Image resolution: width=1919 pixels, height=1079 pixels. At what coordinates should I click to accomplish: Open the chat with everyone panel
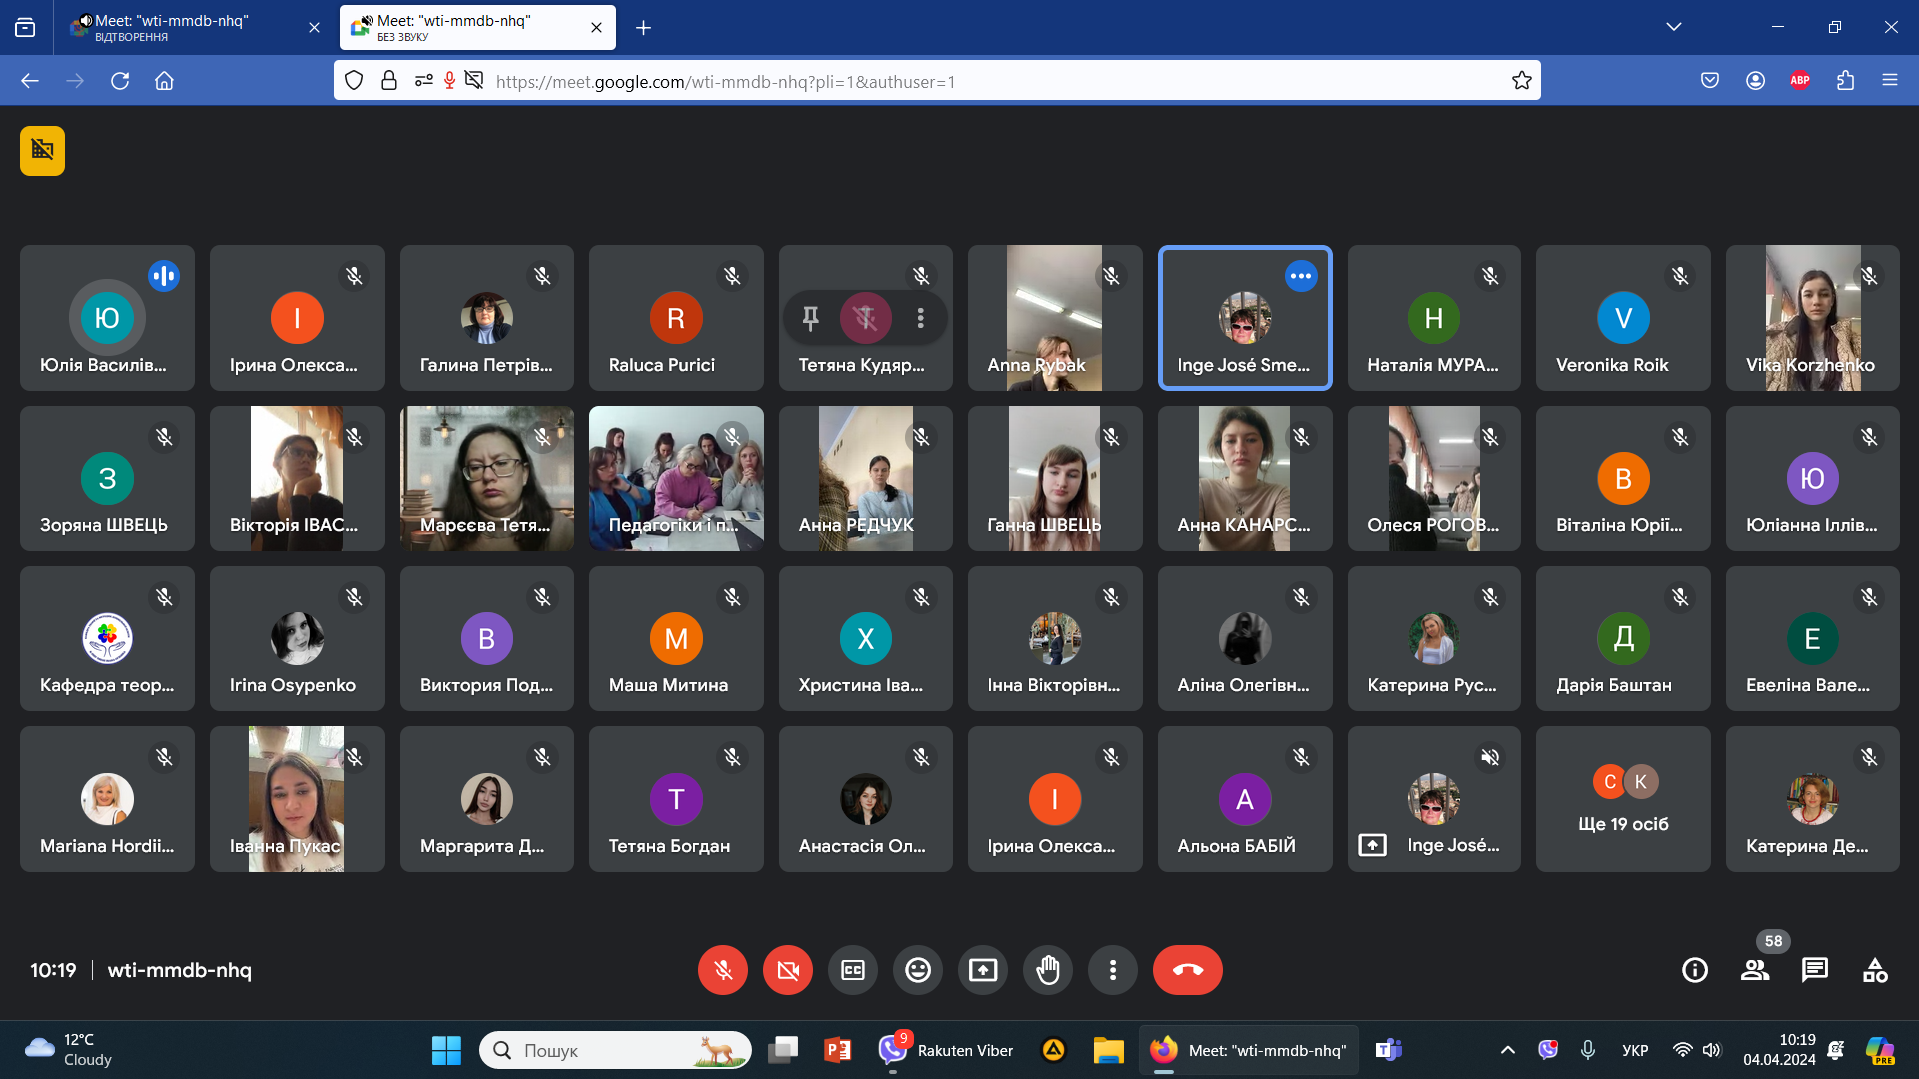tap(1814, 970)
